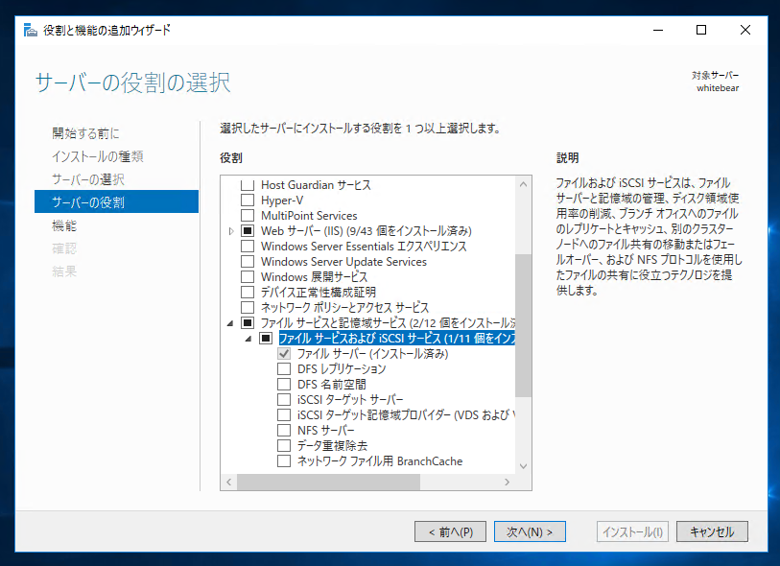Check the Windows 展開サービス checkbox
This screenshot has height=566, width=780.
tap(247, 277)
